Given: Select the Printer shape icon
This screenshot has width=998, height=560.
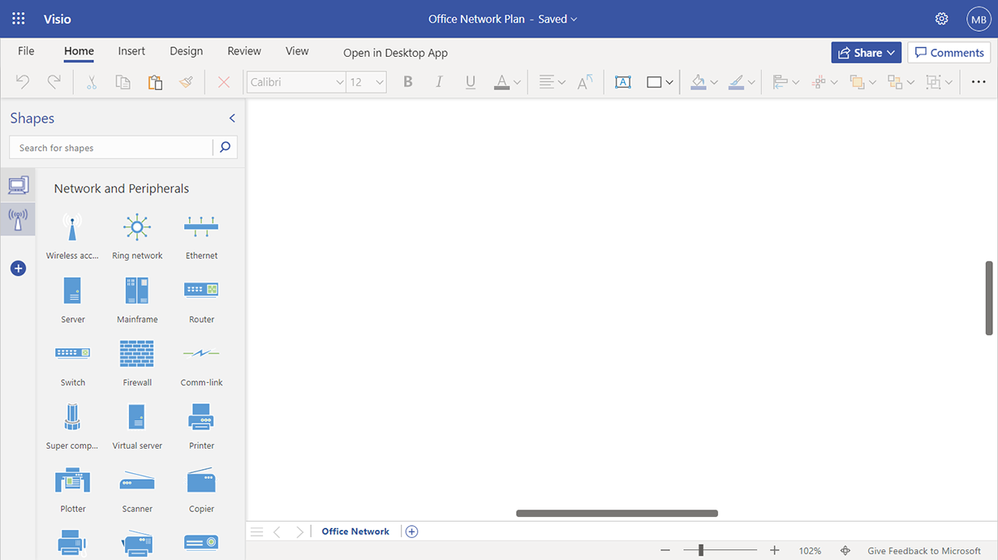Looking at the screenshot, I should [x=201, y=417].
